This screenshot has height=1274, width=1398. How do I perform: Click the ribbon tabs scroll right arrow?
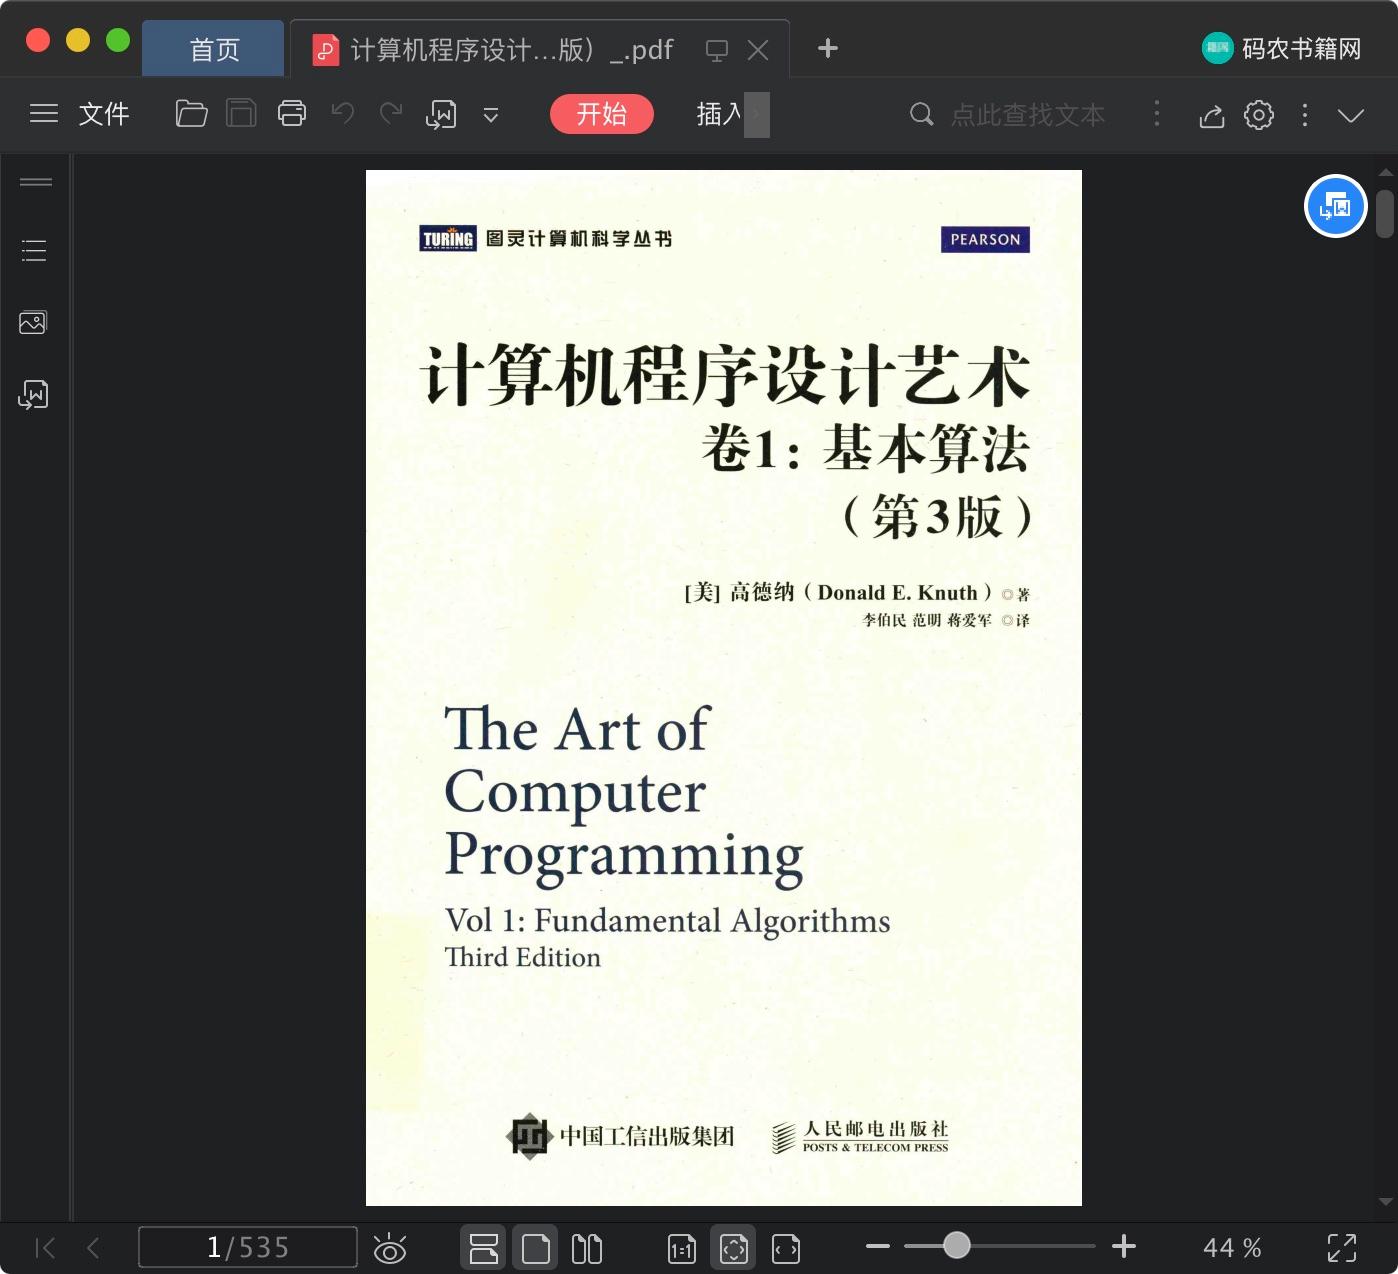coord(757,115)
